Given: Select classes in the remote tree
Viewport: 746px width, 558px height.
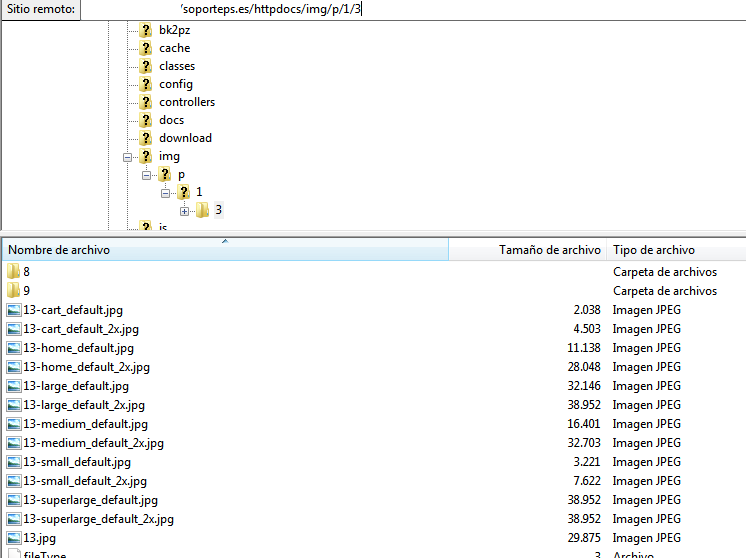Looking at the screenshot, I should pos(177,66).
